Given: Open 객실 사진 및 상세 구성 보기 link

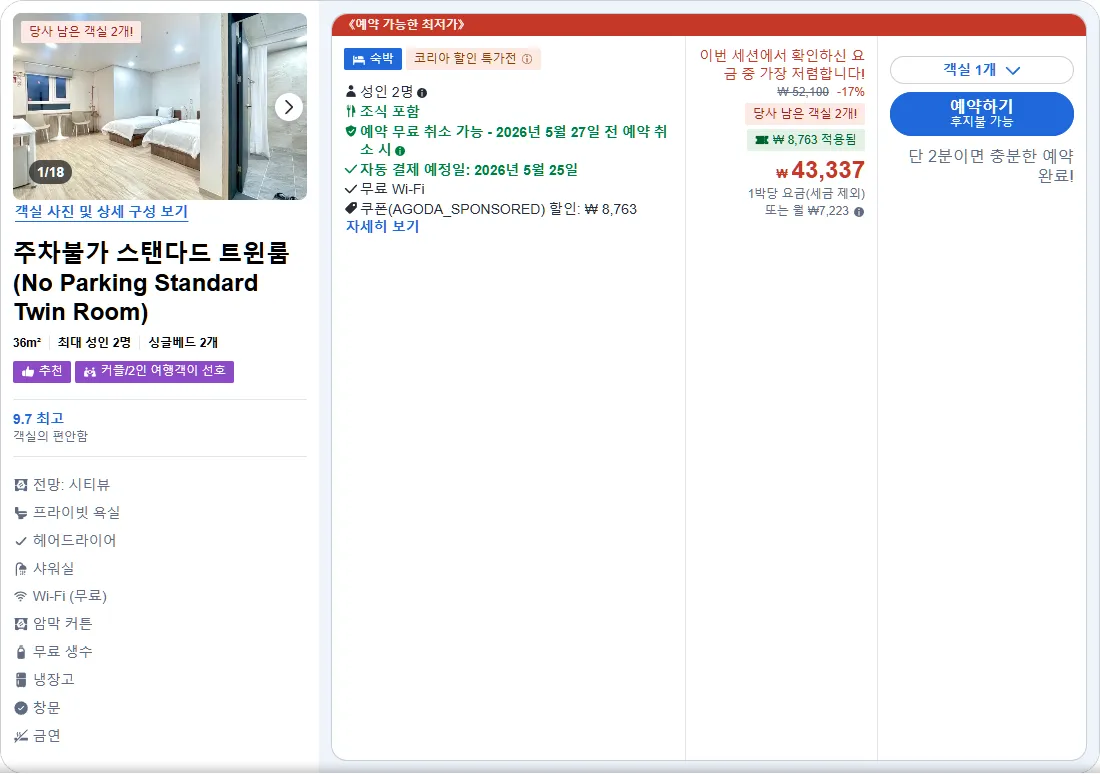Looking at the screenshot, I should (102, 211).
